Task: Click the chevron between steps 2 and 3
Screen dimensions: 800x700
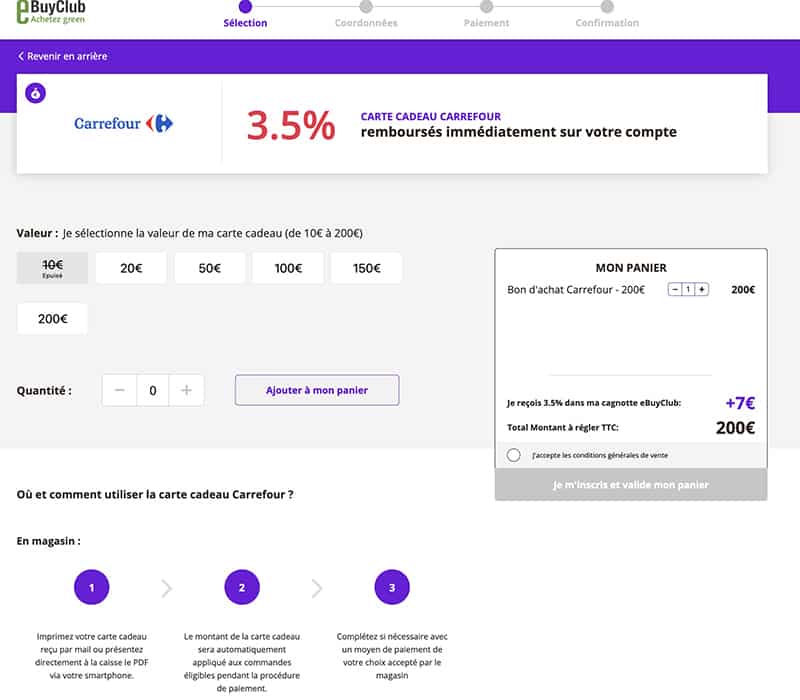Action: point(317,588)
